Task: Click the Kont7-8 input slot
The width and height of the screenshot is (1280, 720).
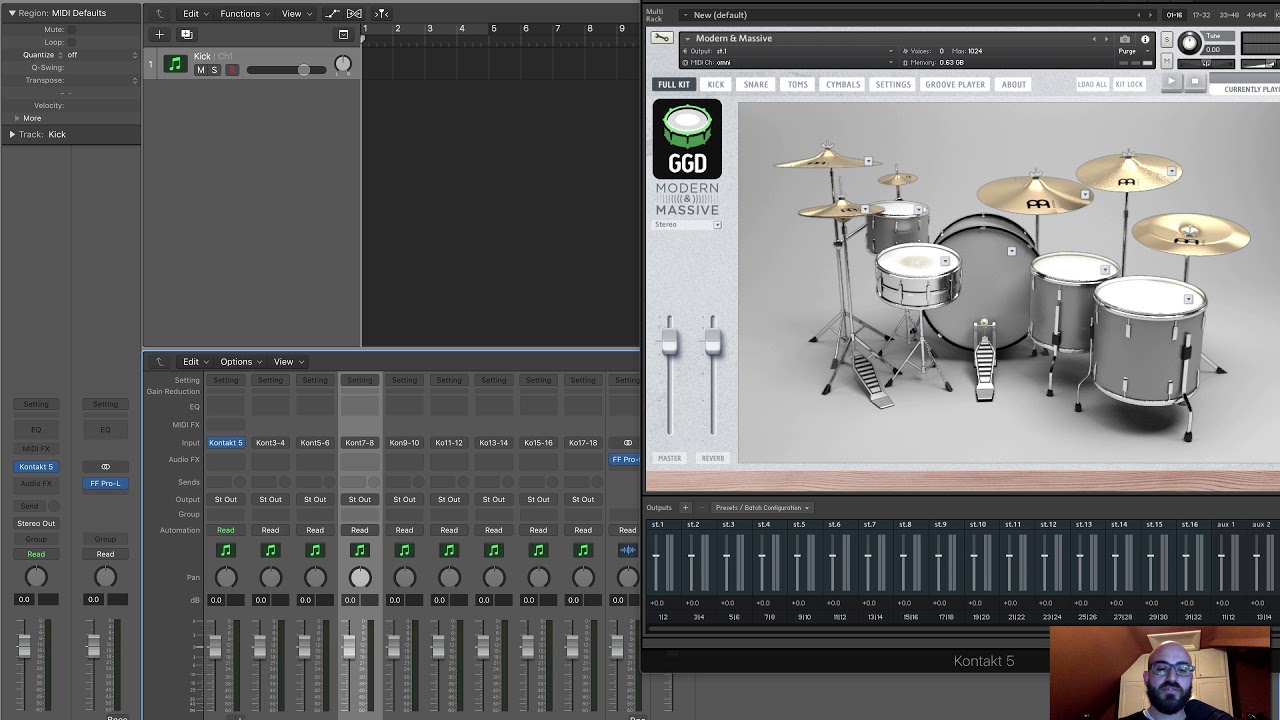Action: coord(359,443)
